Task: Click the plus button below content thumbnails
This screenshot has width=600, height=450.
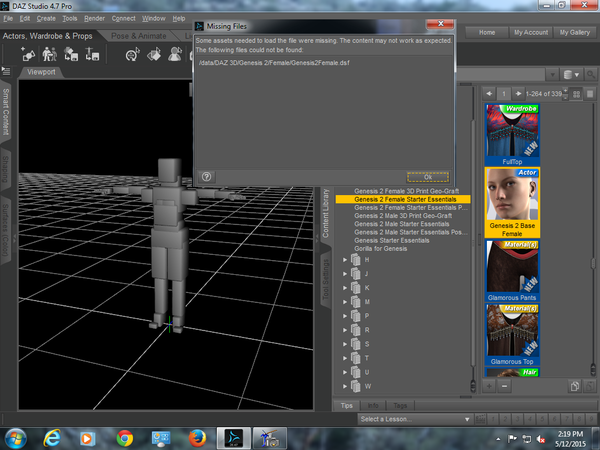Action: click(489, 386)
